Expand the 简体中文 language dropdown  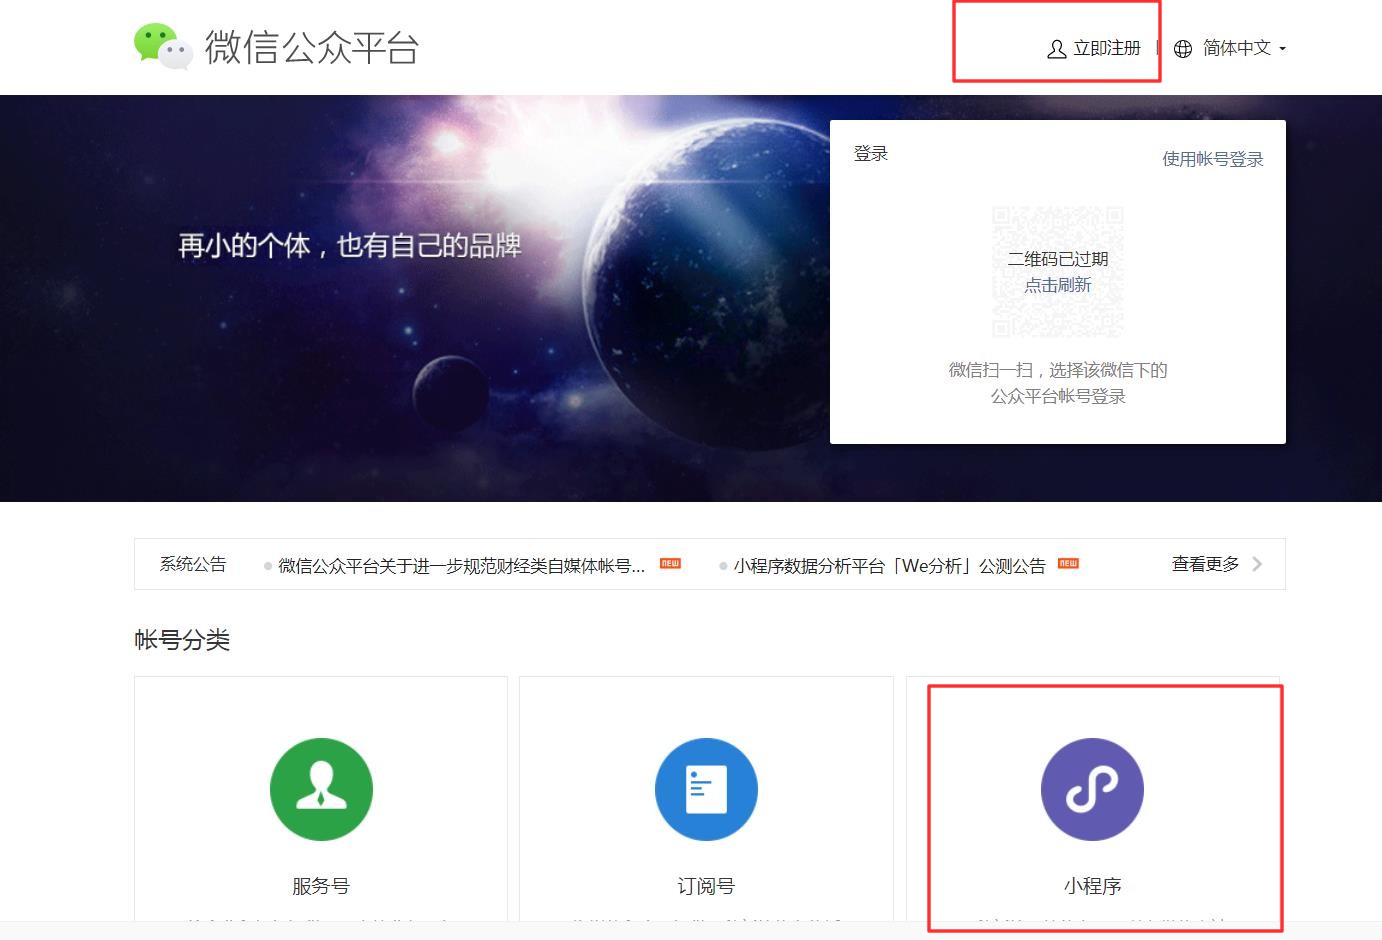tap(1244, 48)
